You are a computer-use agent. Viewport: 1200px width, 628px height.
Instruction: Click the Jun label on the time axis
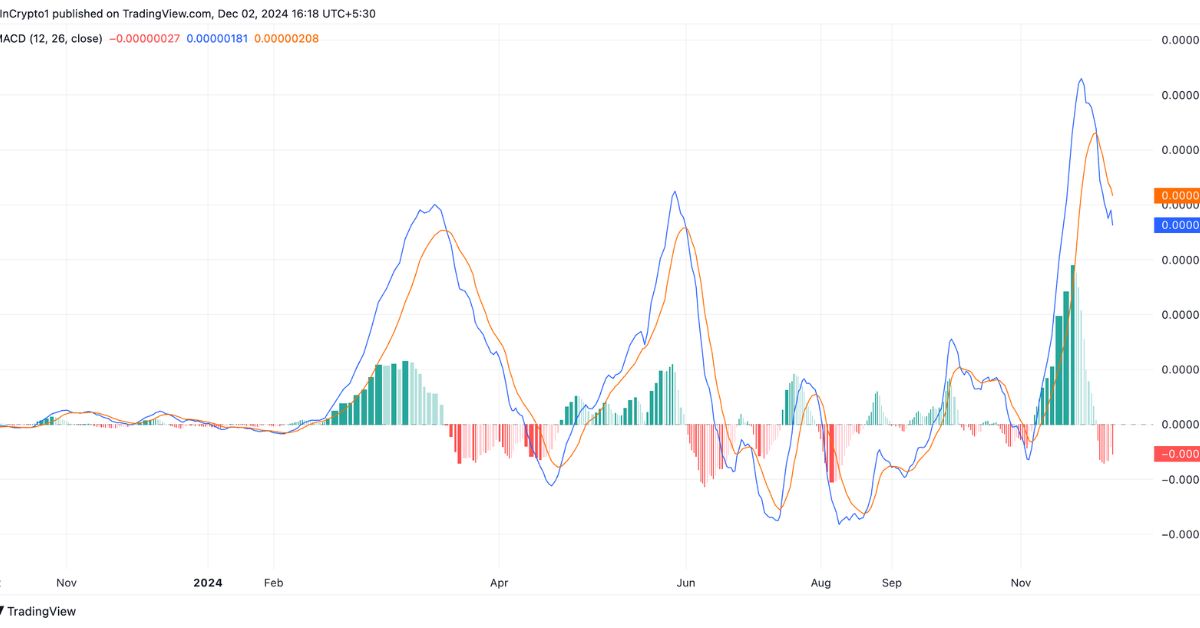(686, 582)
